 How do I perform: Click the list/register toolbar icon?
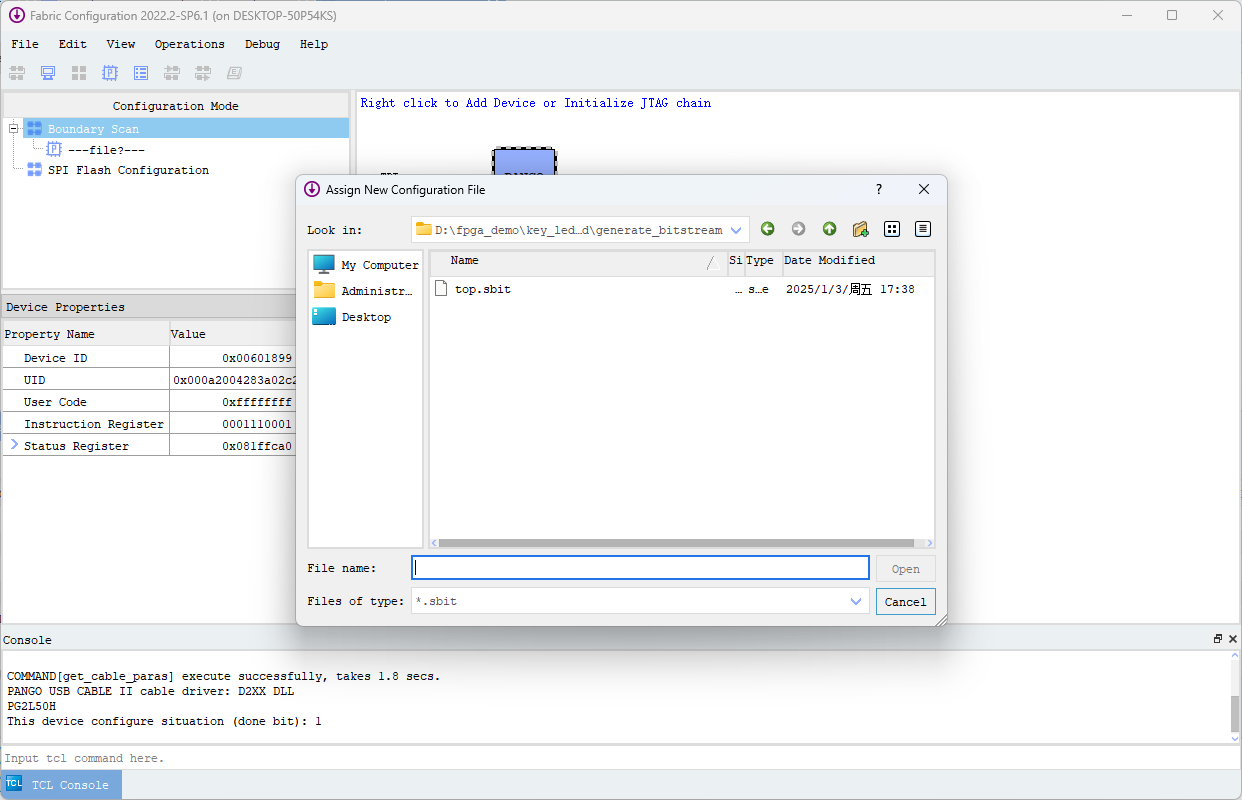(x=140, y=72)
